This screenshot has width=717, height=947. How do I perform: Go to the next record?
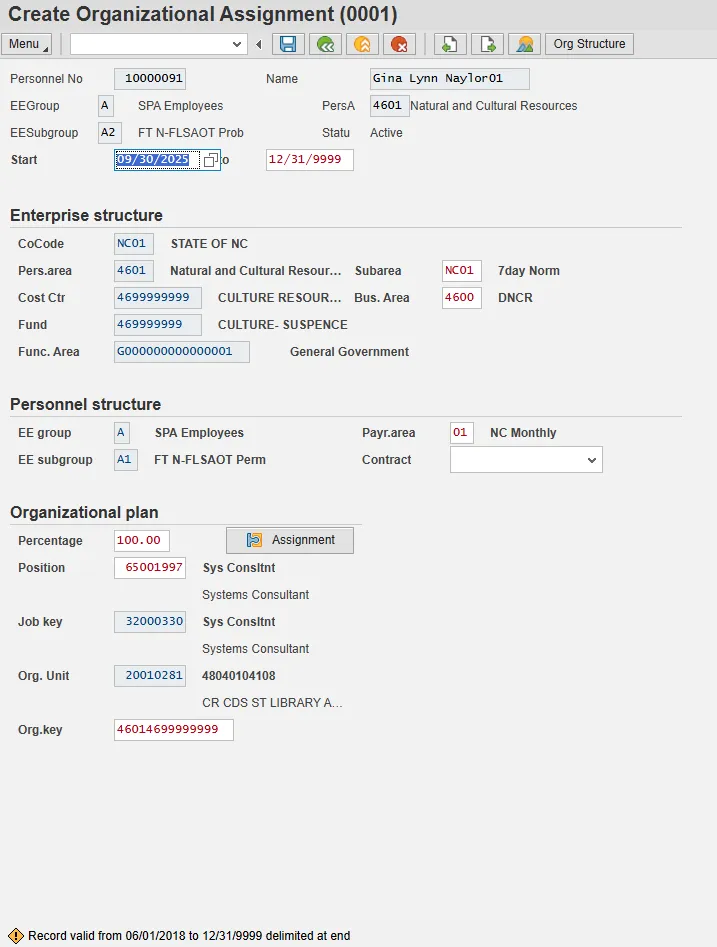click(487, 44)
